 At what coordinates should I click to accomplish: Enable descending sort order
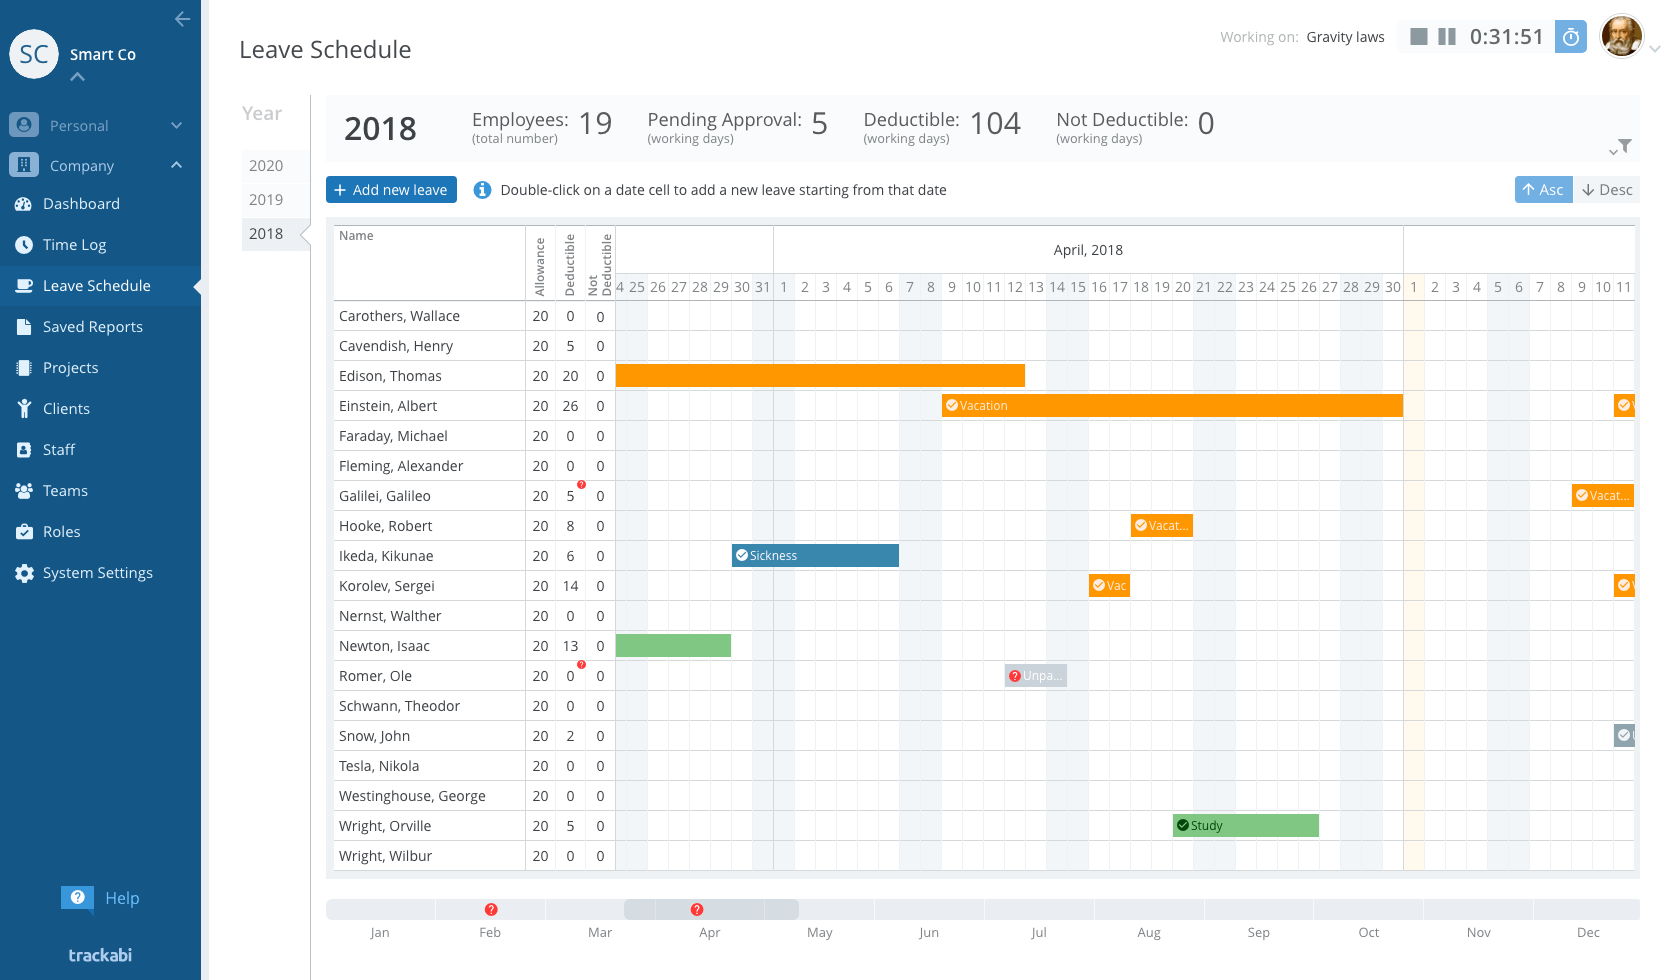(1606, 189)
